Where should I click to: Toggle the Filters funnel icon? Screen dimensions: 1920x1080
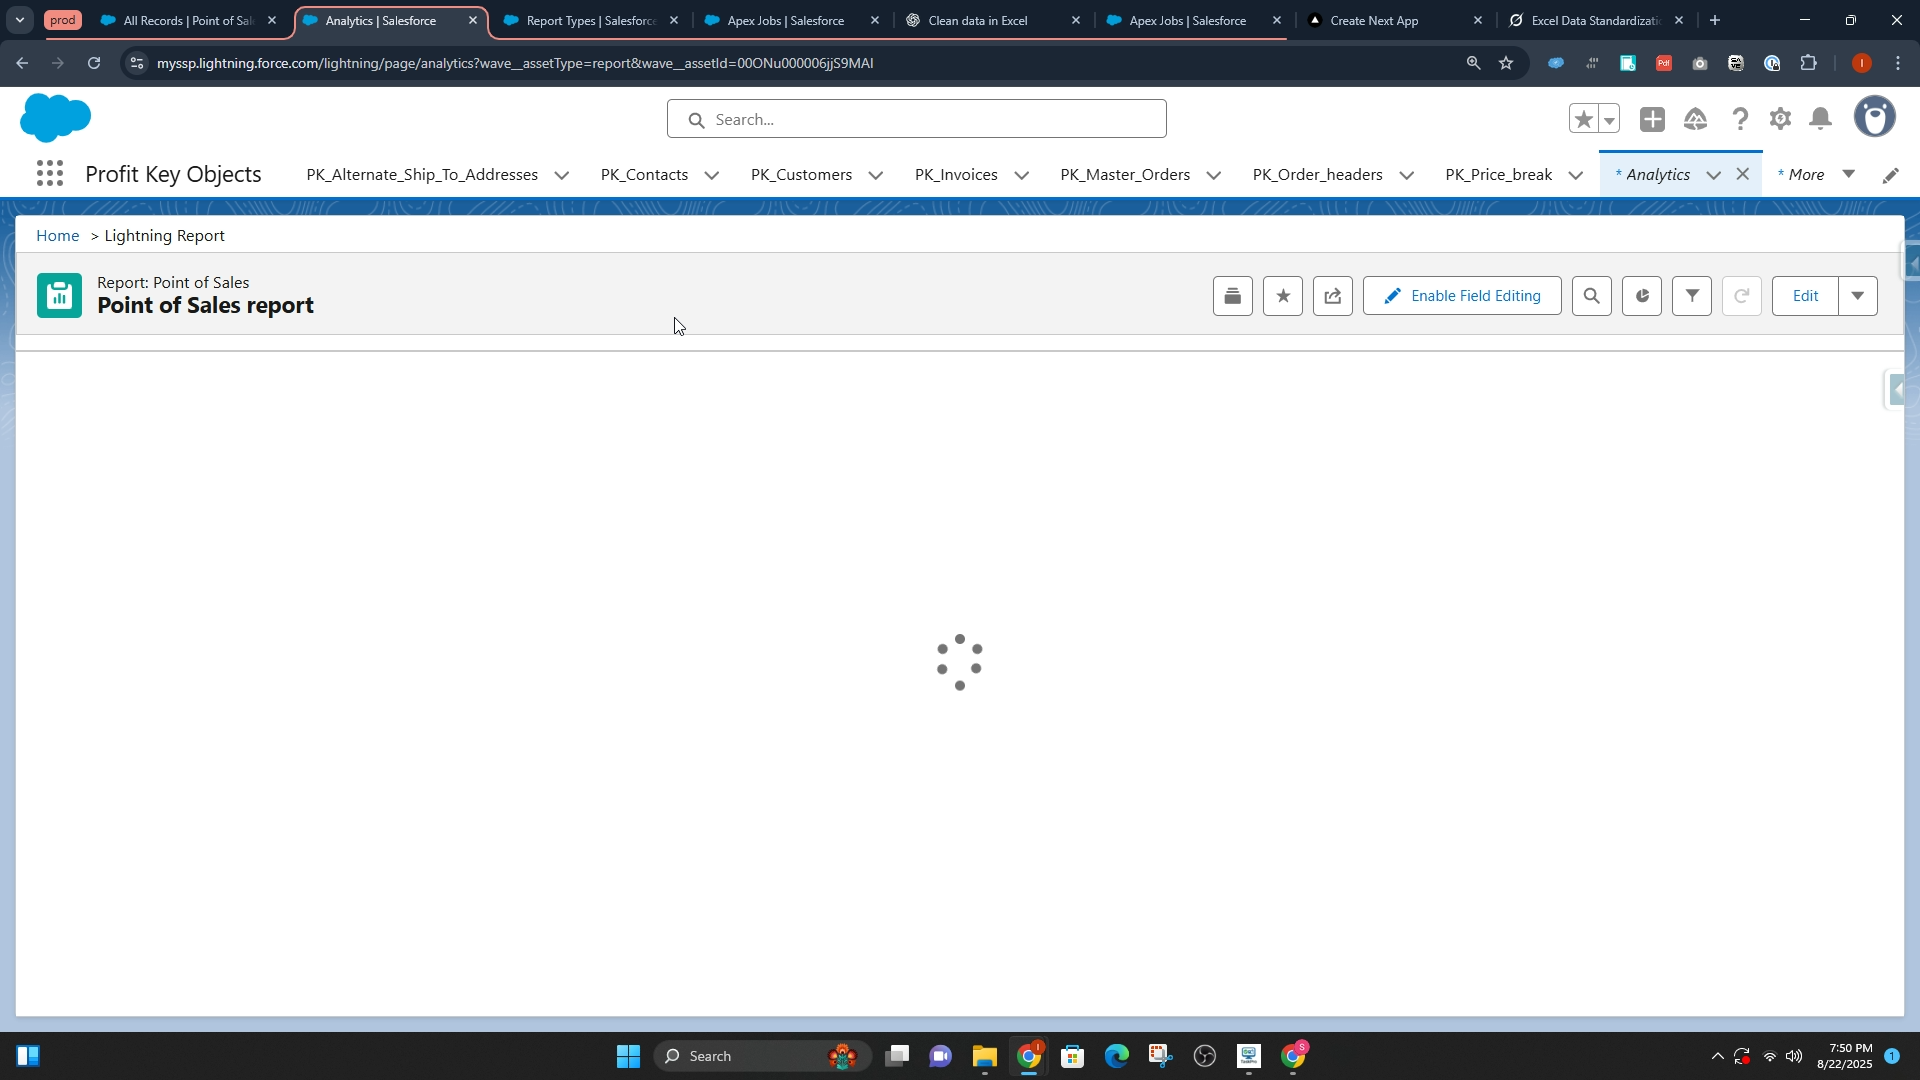click(1691, 296)
